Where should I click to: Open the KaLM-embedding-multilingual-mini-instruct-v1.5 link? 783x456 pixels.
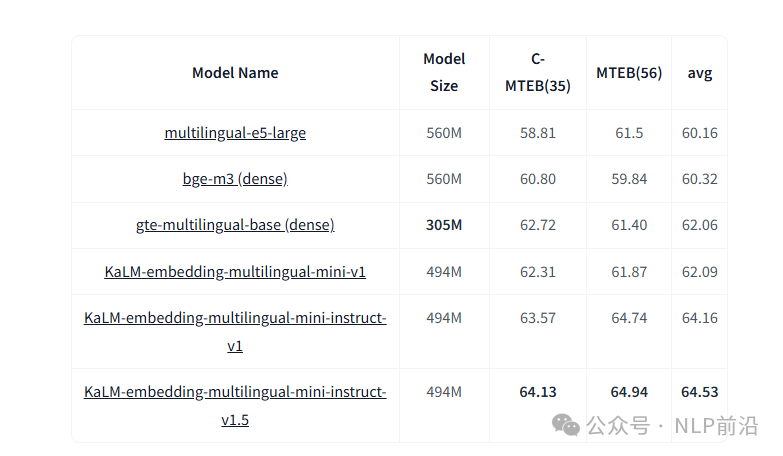[235, 406]
